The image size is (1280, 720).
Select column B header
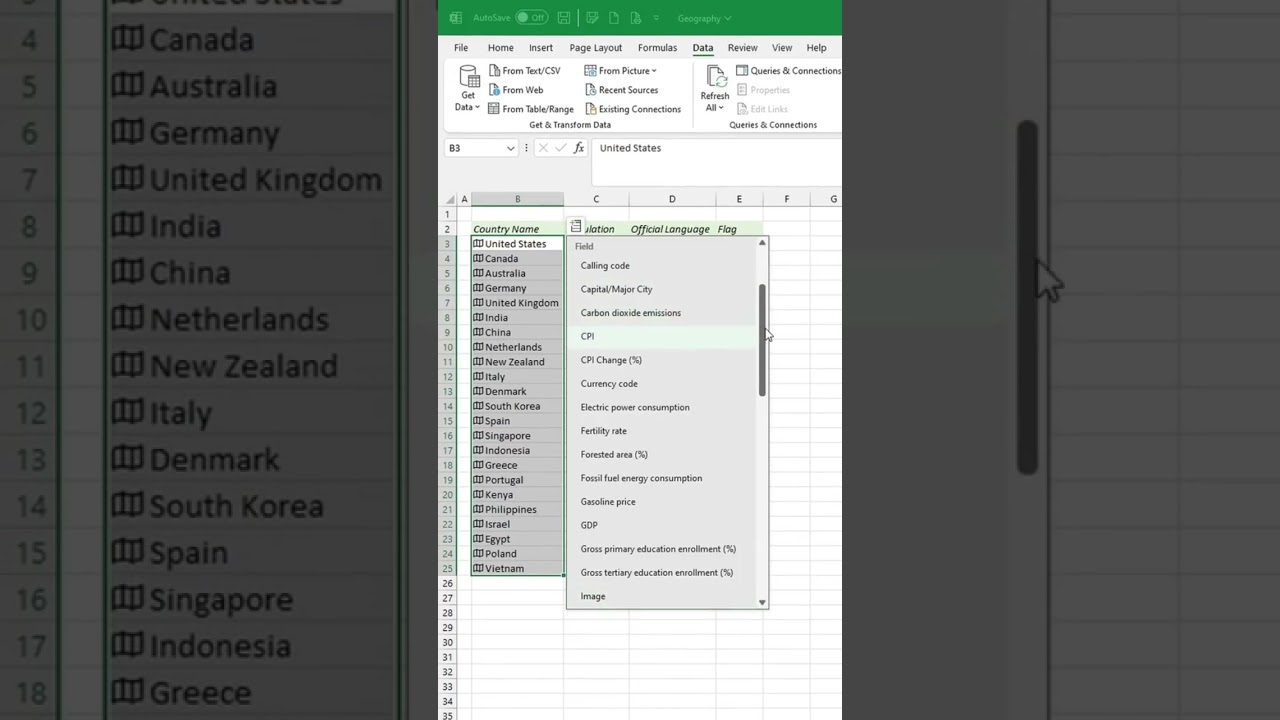click(517, 199)
